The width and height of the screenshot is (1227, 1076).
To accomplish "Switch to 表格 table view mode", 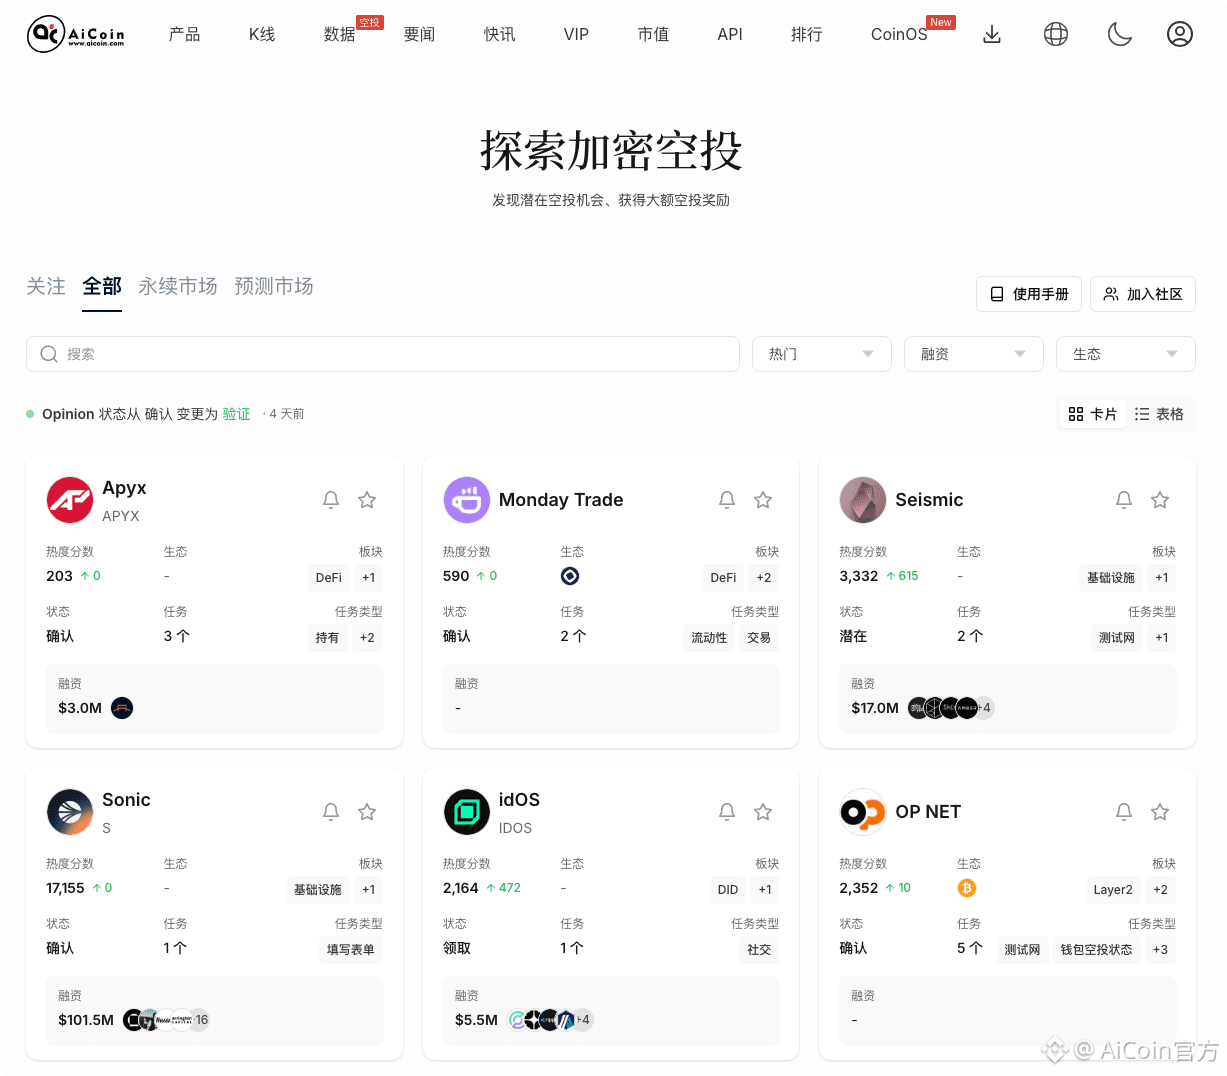I will 1159,413.
